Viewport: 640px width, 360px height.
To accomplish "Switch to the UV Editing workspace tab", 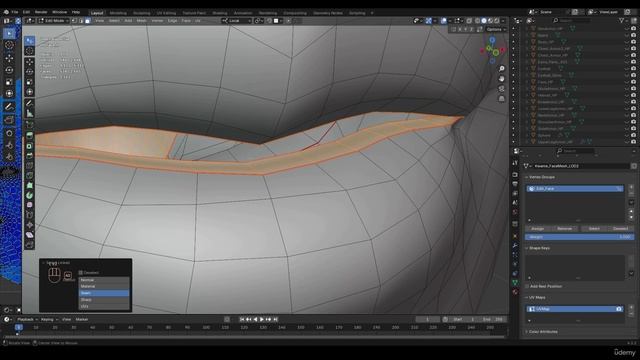I will [x=166, y=13].
